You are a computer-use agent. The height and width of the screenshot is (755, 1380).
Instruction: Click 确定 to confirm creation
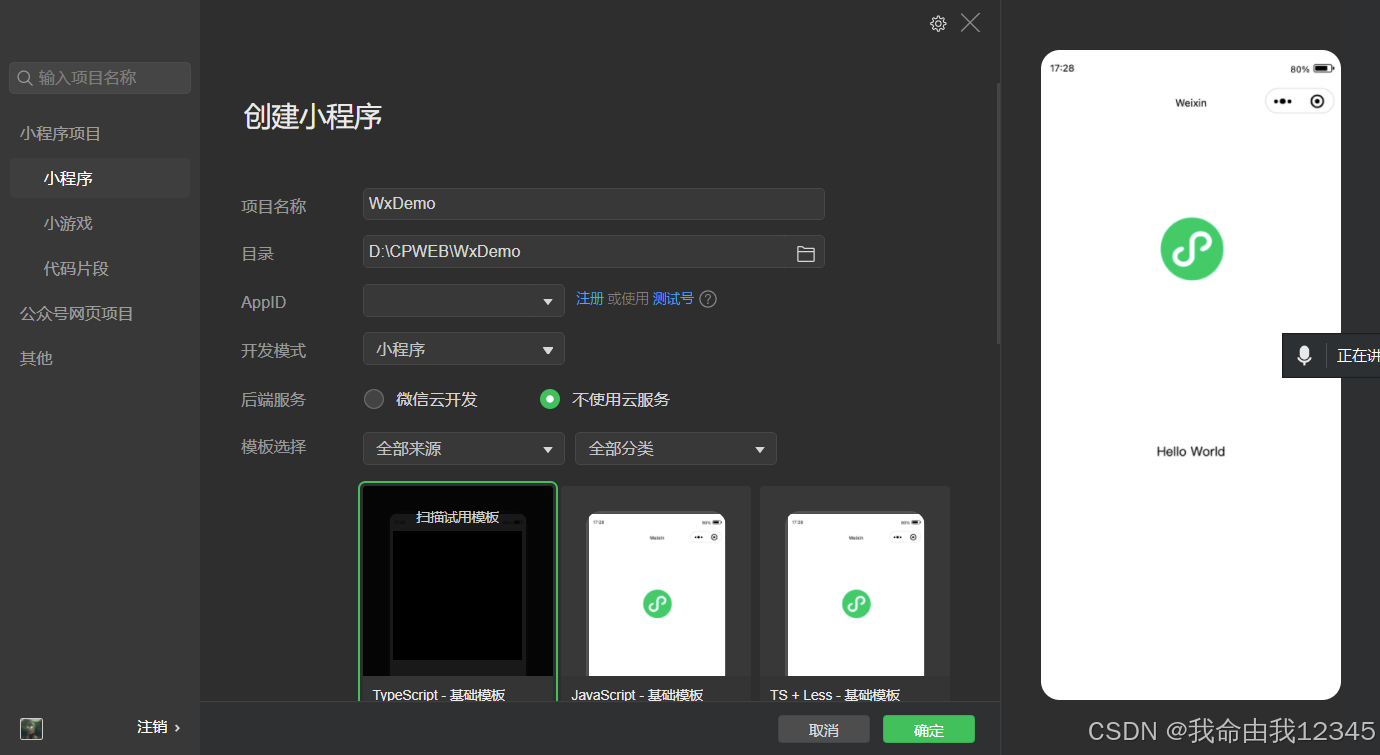point(929,729)
